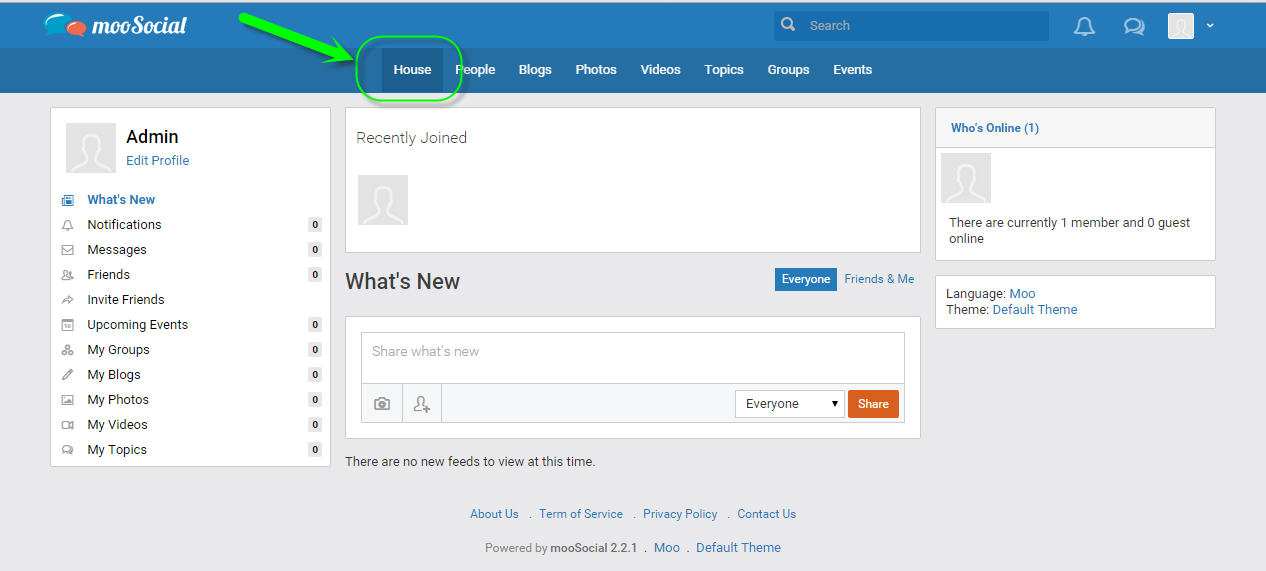Click the search magnifier icon
The image size is (1266, 571).
click(789, 25)
